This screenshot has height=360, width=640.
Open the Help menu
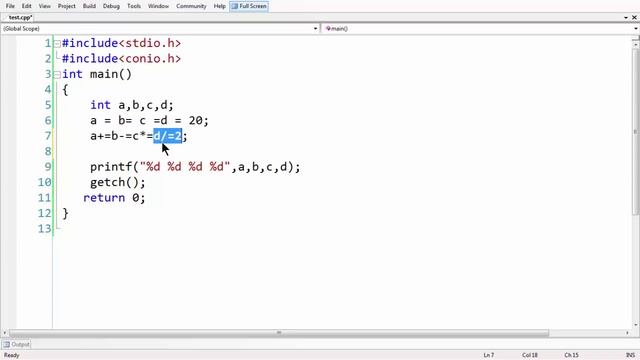tap(220, 6)
